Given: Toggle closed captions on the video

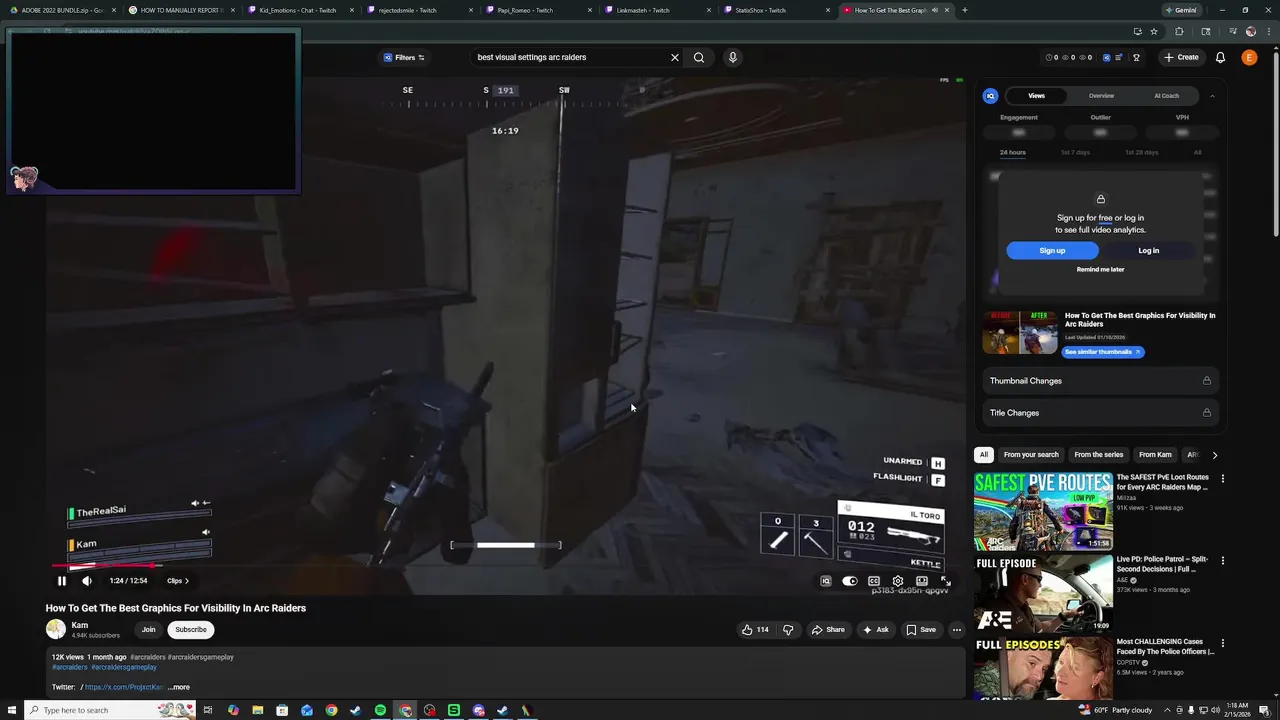Looking at the screenshot, I should coord(874,581).
